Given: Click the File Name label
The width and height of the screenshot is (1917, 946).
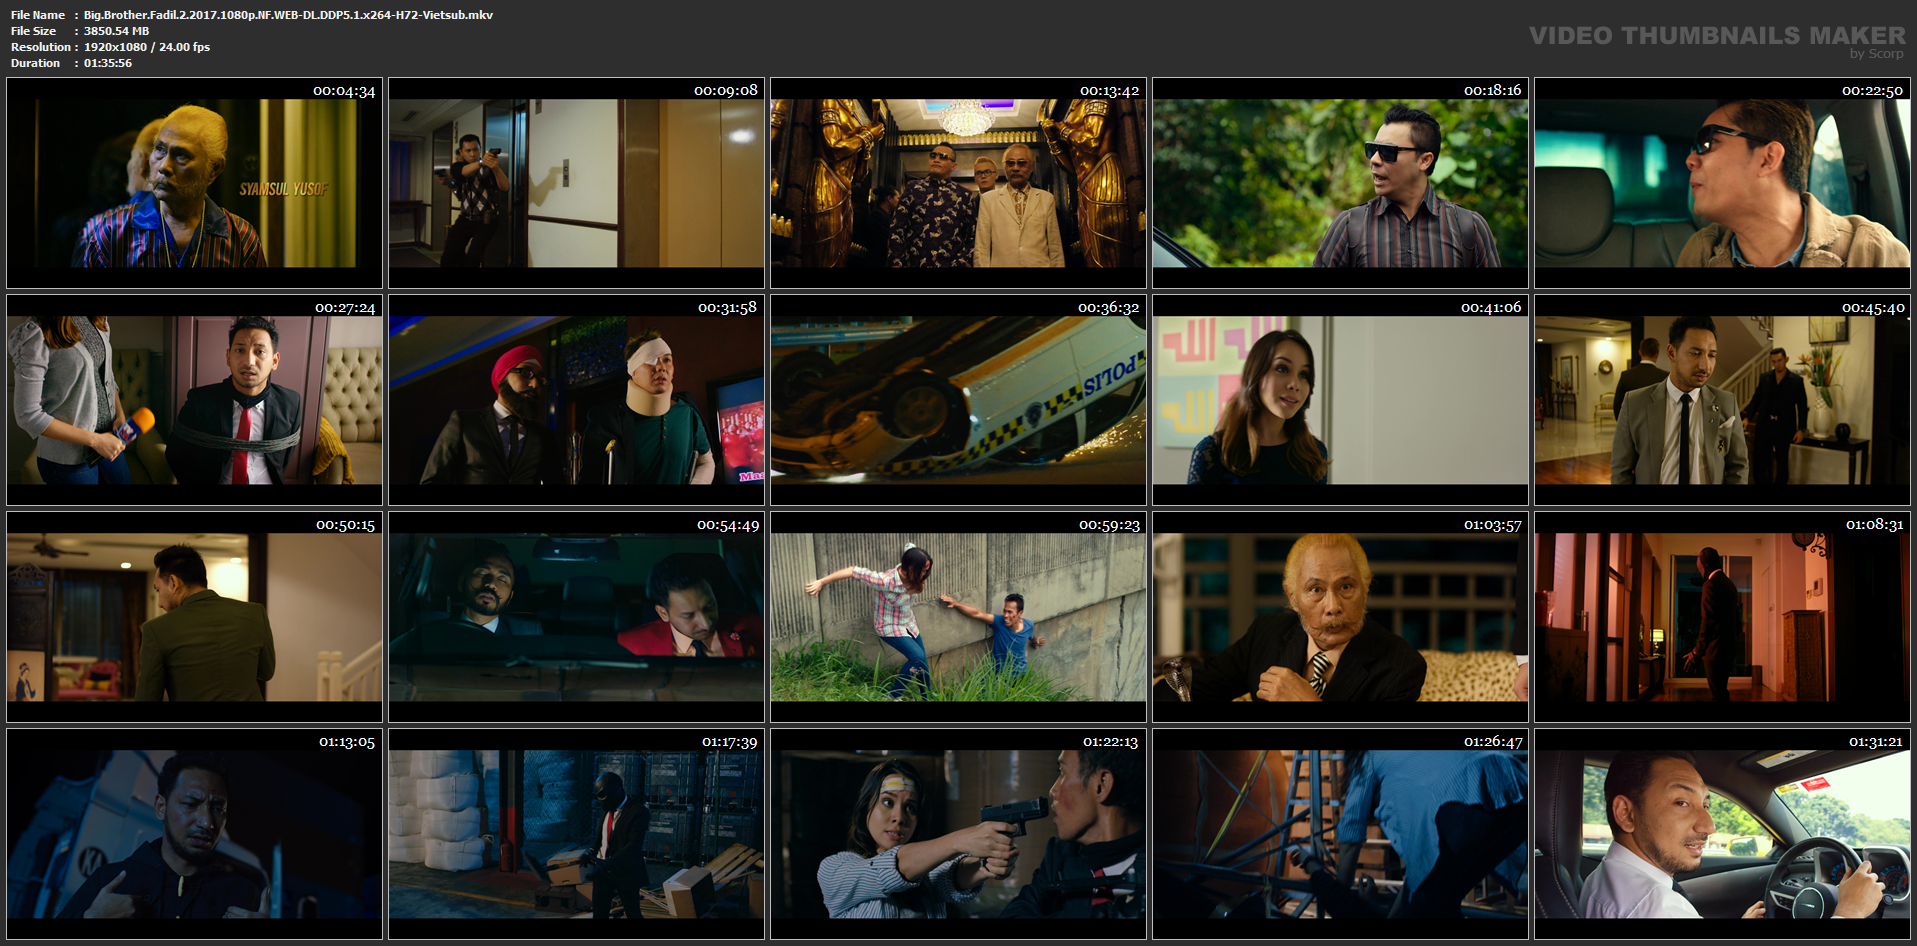Looking at the screenshot, I should click(38, 15).
